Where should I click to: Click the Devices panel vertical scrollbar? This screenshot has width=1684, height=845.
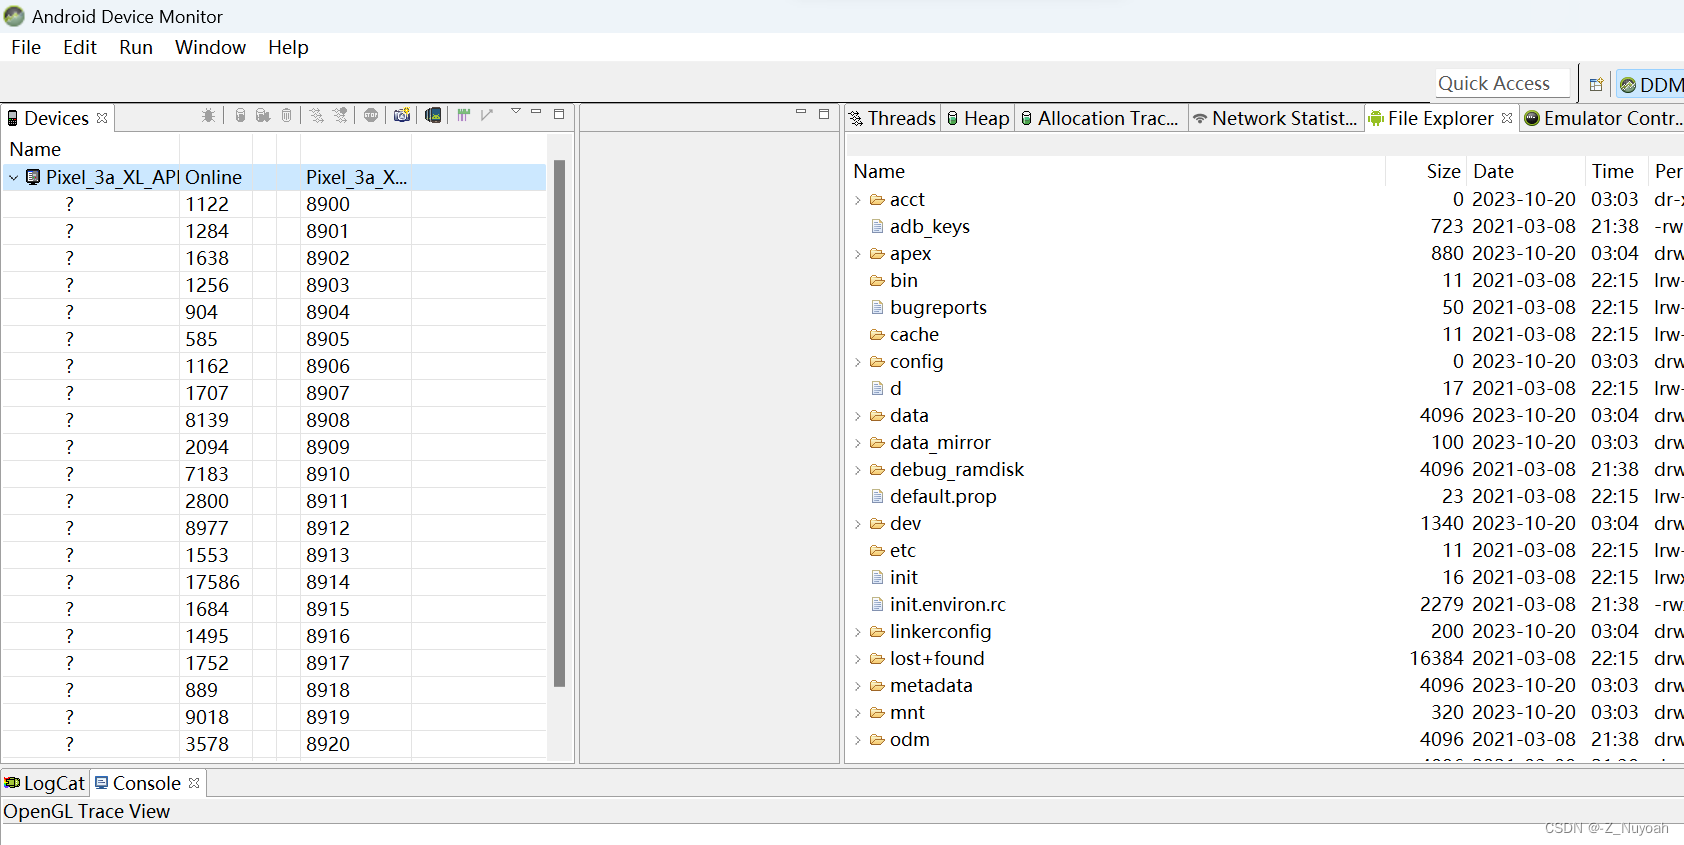coord(559,423)
